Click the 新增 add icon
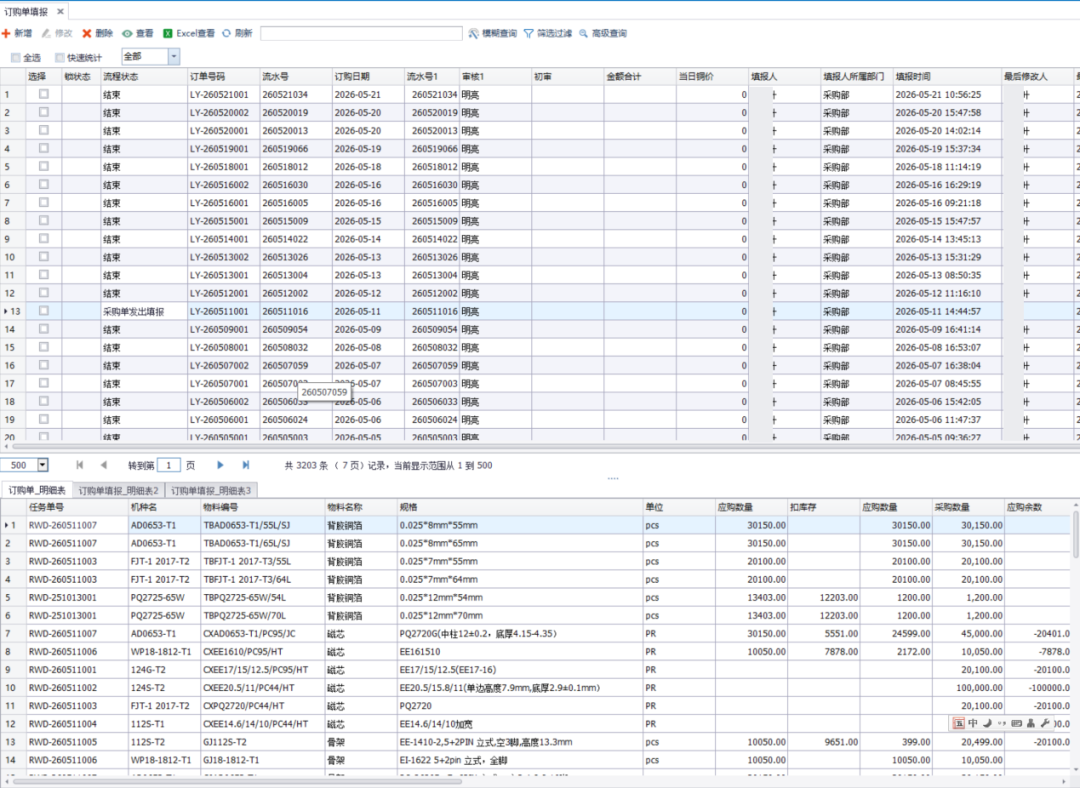 click(6, 33)
